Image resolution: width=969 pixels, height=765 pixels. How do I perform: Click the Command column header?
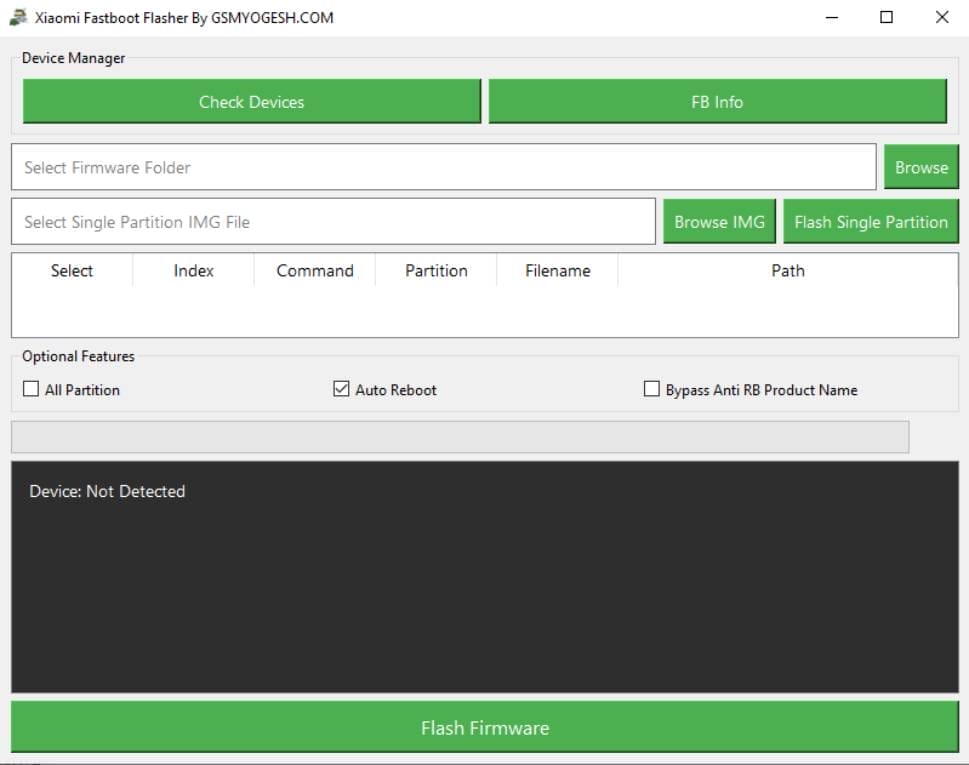coord(314,270)
